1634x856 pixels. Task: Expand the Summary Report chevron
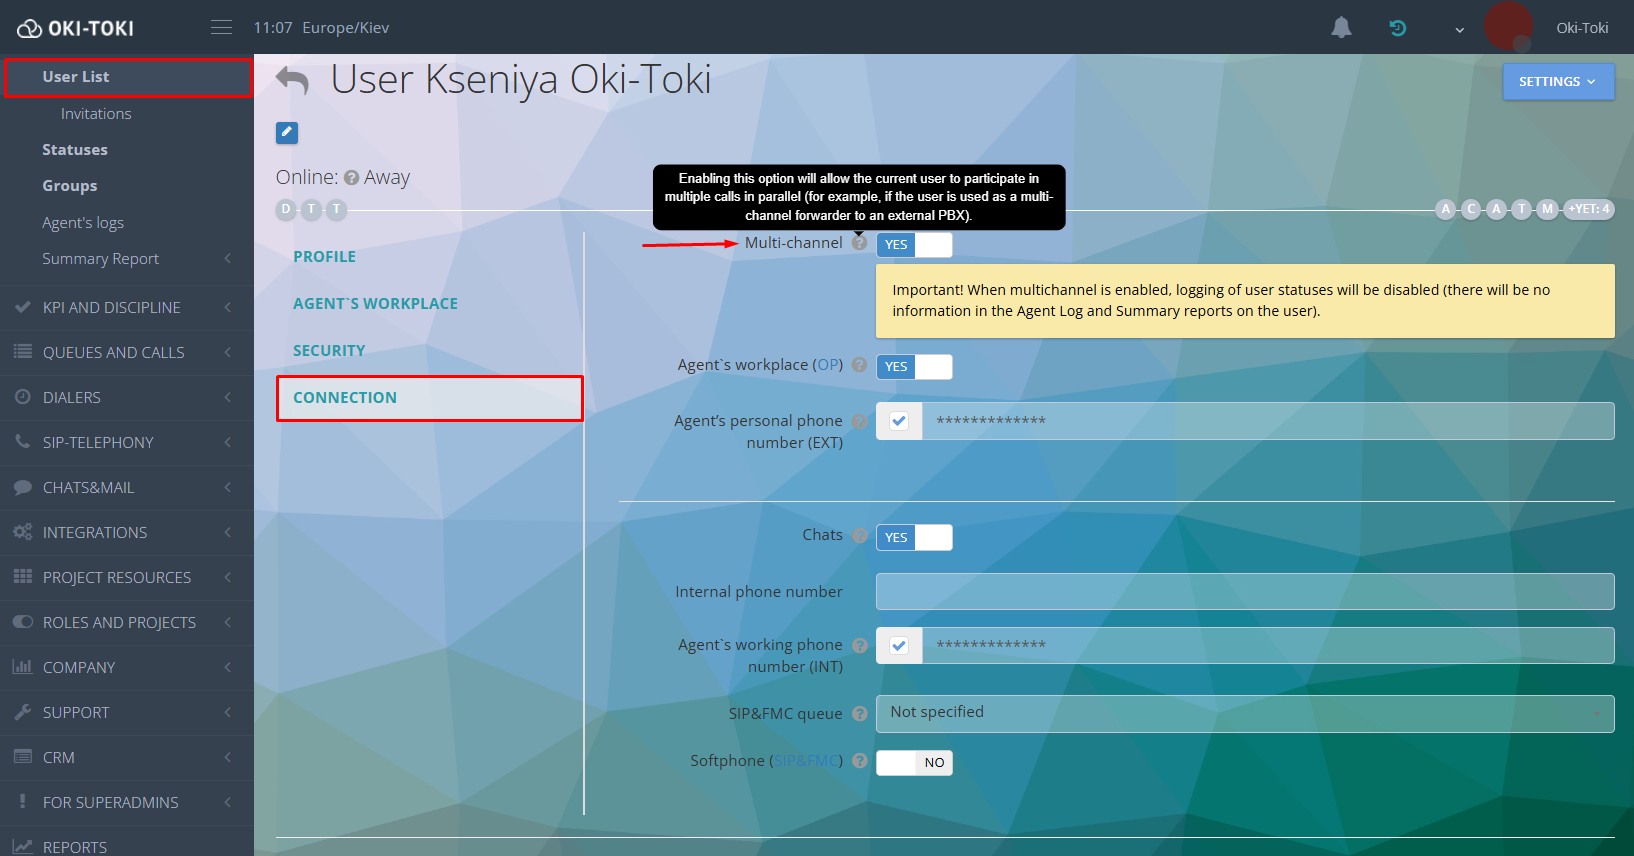228,259
